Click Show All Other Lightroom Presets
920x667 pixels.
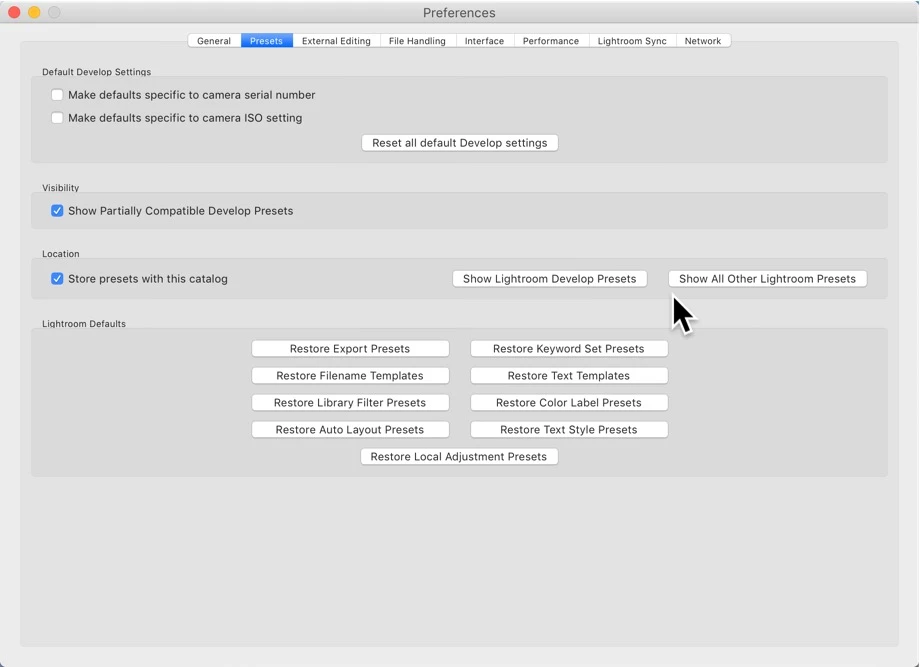(767, 279)
